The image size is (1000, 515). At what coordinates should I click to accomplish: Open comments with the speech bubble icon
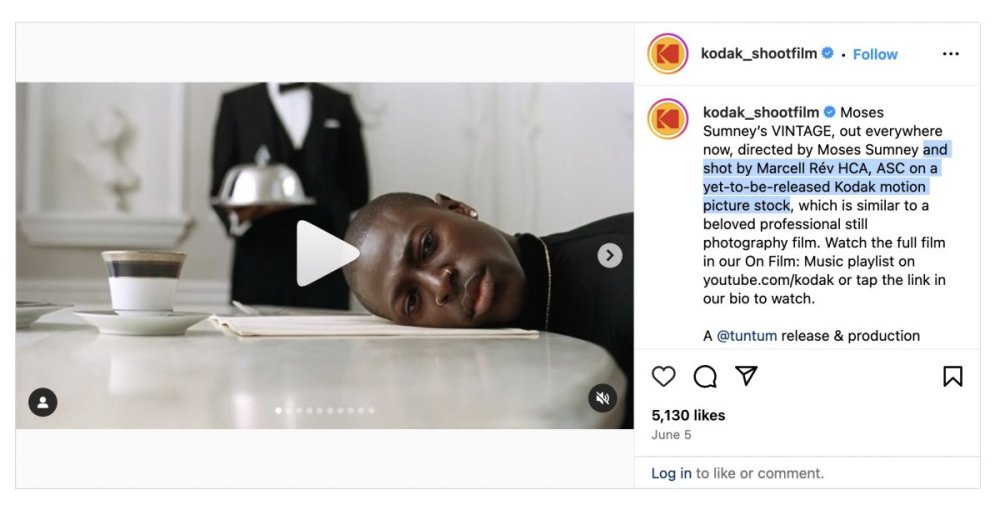[705, 377]
